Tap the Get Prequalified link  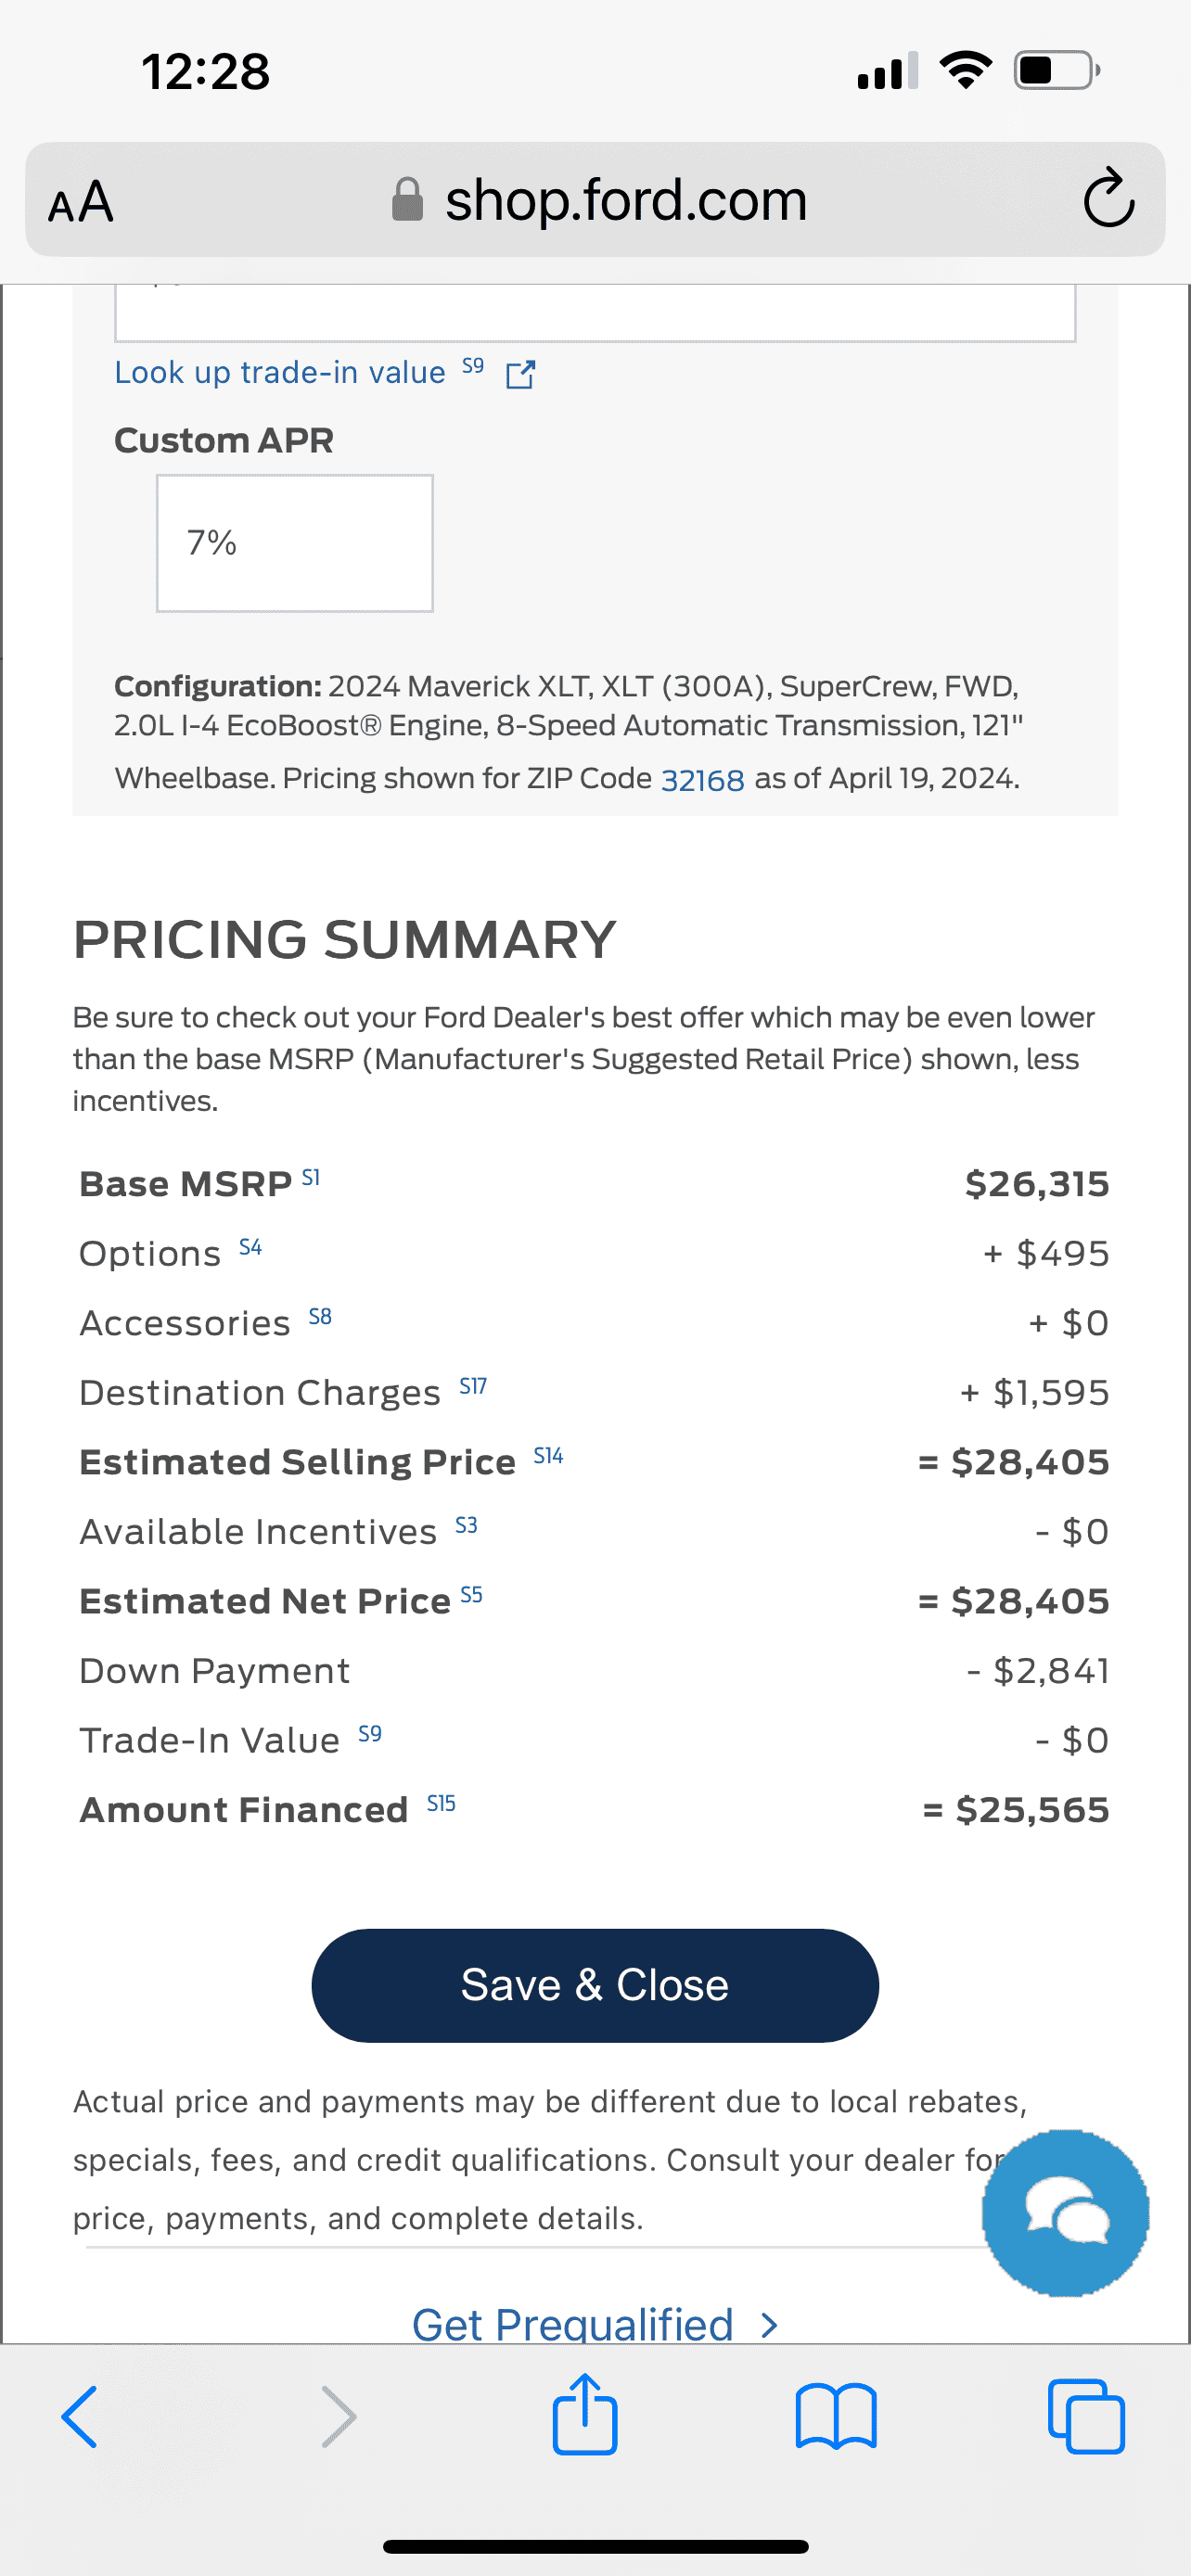coord(573,2322)
